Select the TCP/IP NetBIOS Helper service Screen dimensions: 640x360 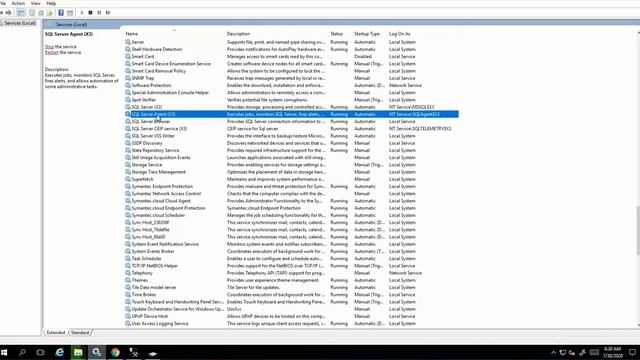(x=292, y=266)
